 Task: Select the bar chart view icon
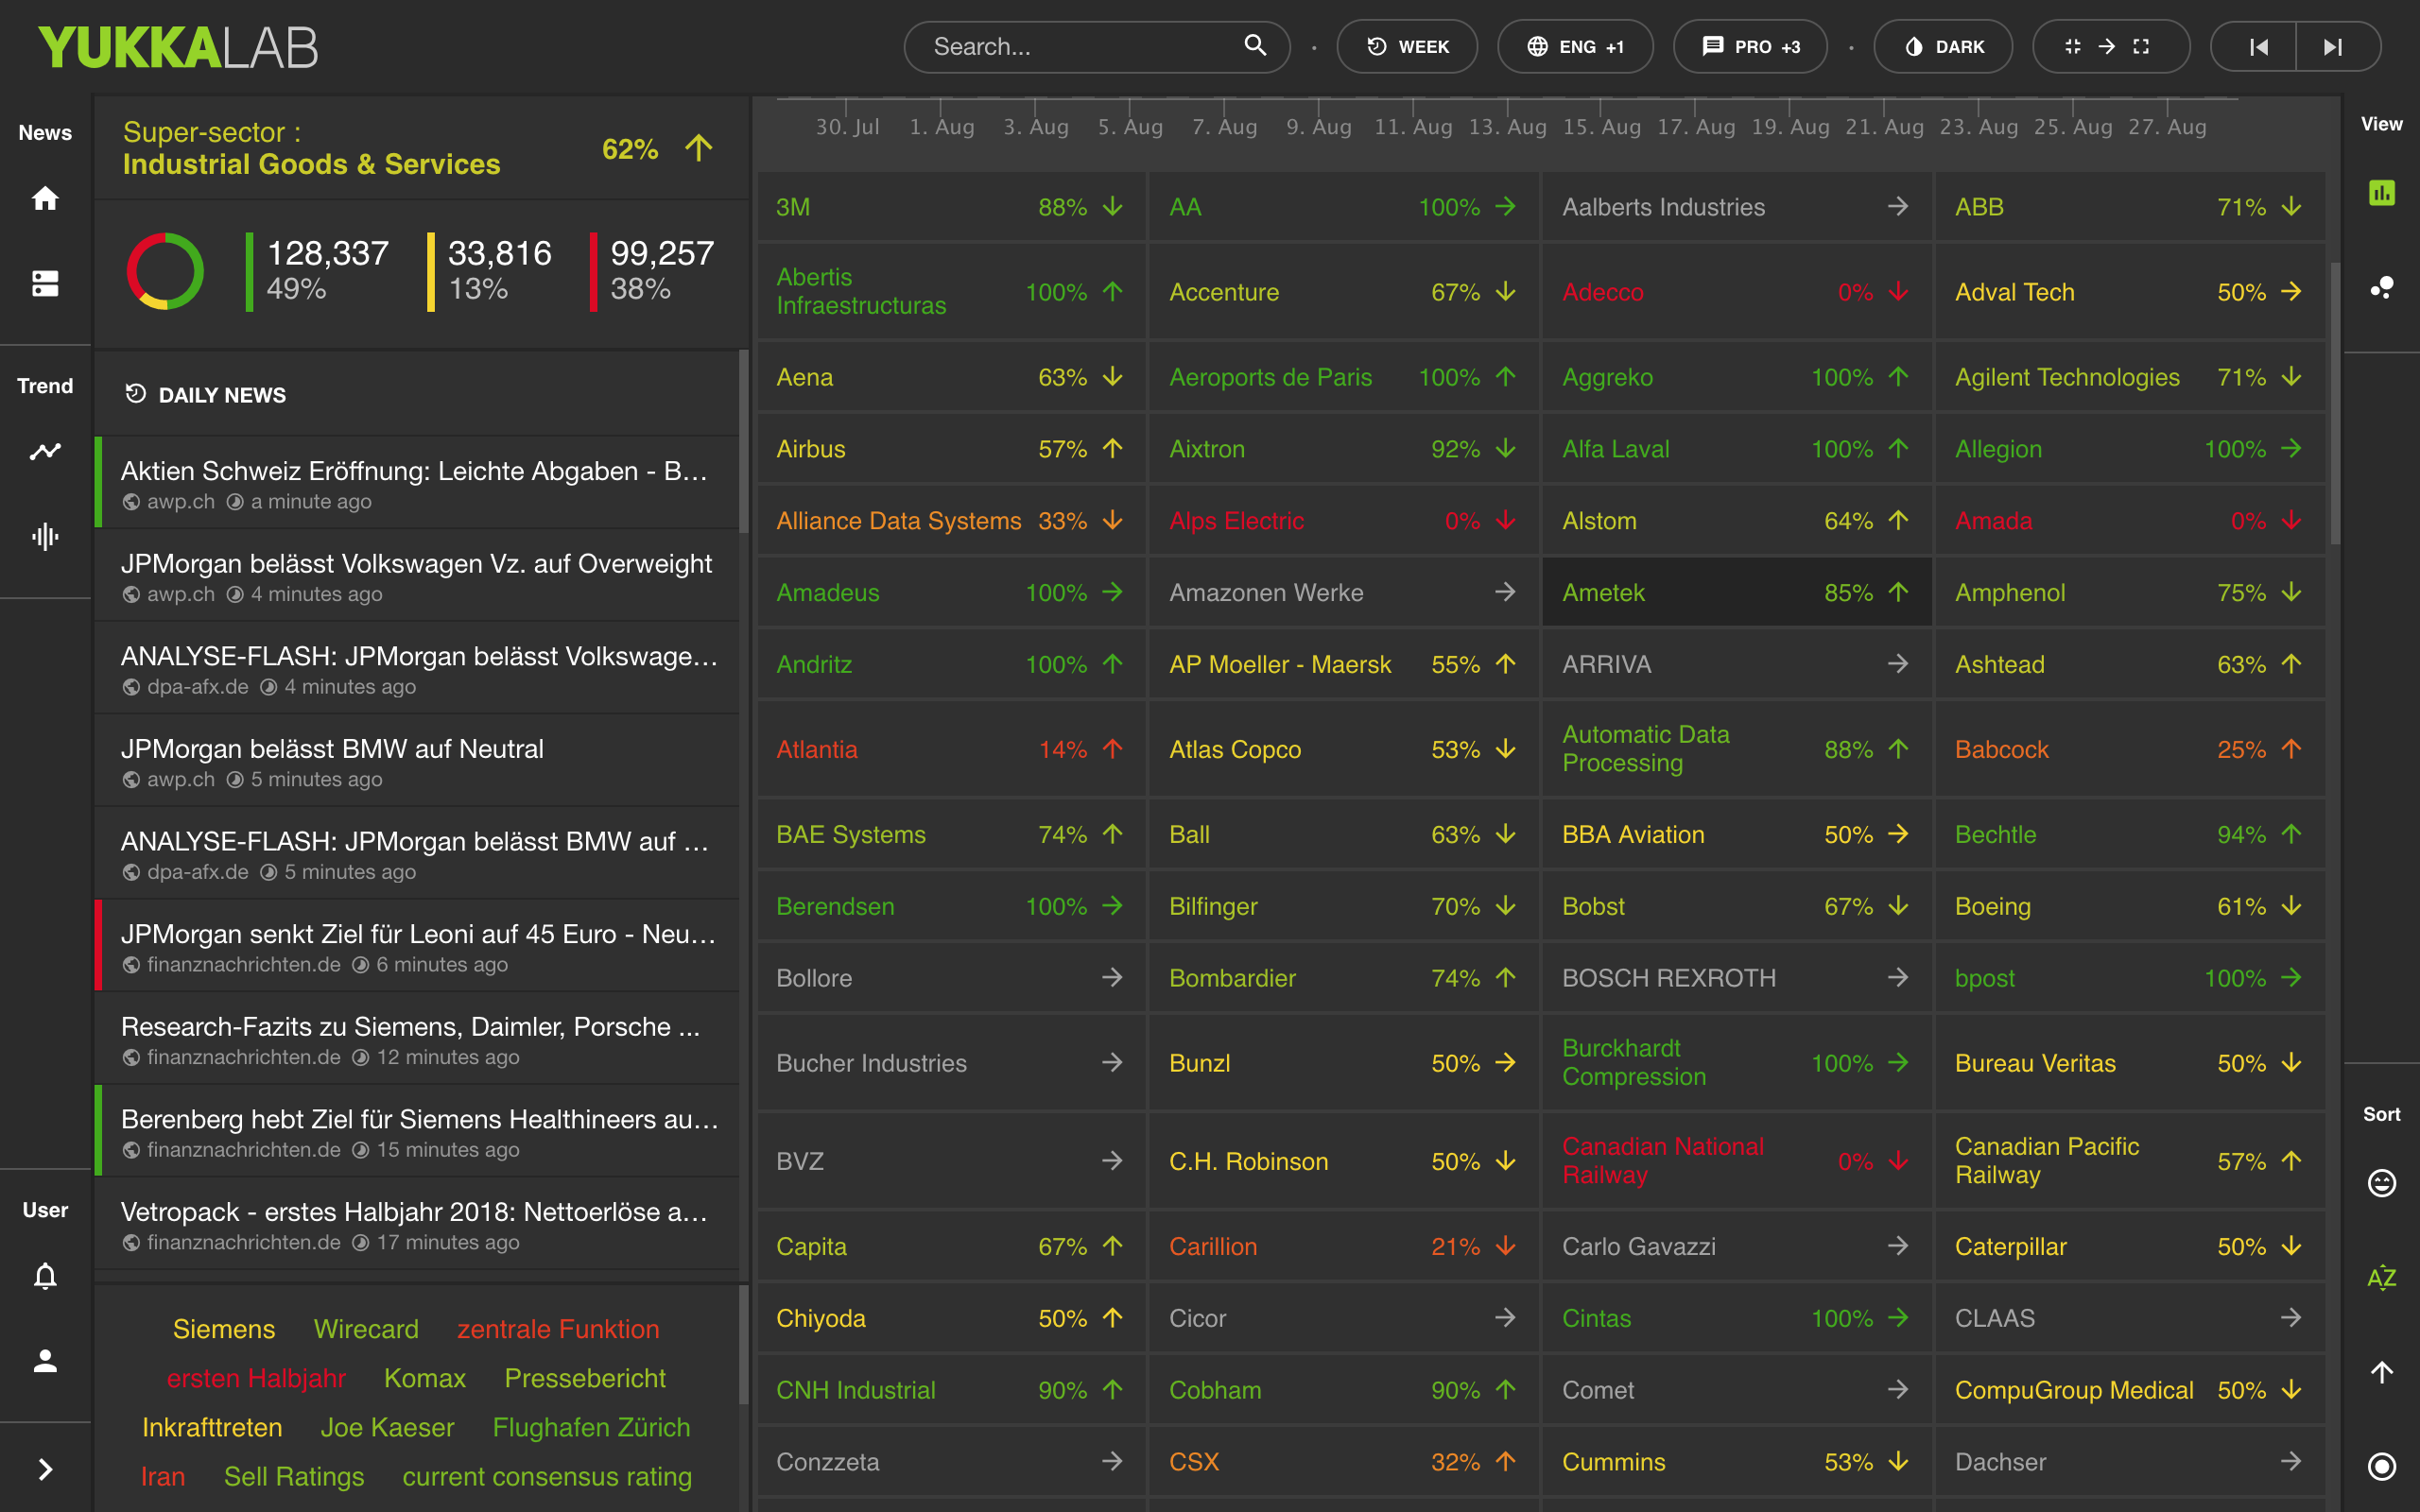pos(2381,193)
